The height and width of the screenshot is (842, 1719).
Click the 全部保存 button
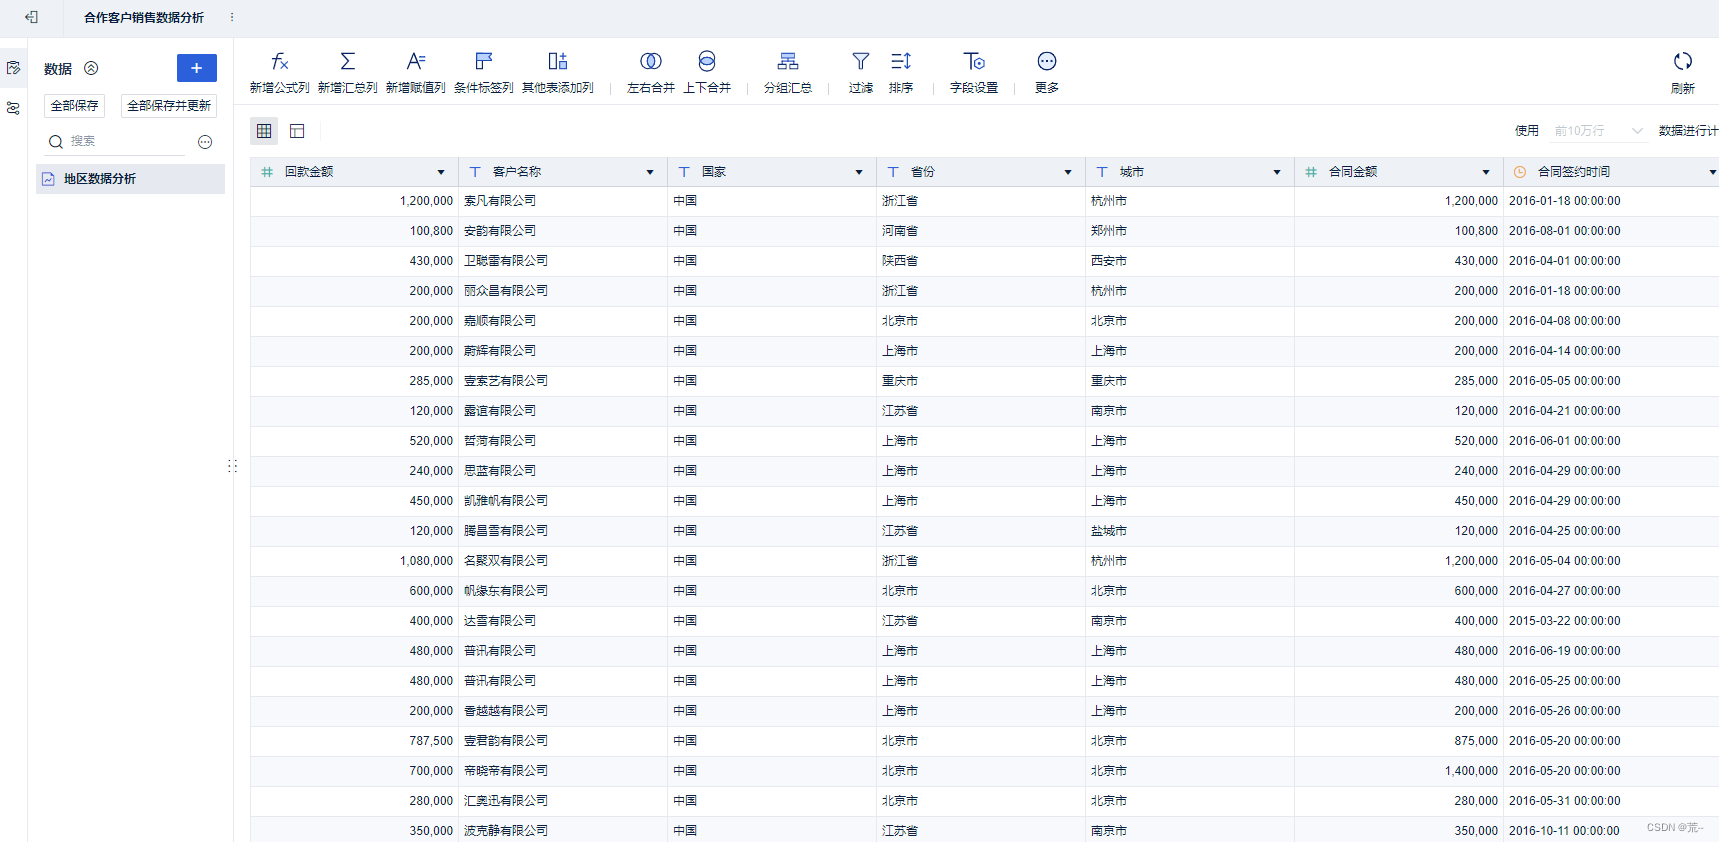(x=75, y=106)
